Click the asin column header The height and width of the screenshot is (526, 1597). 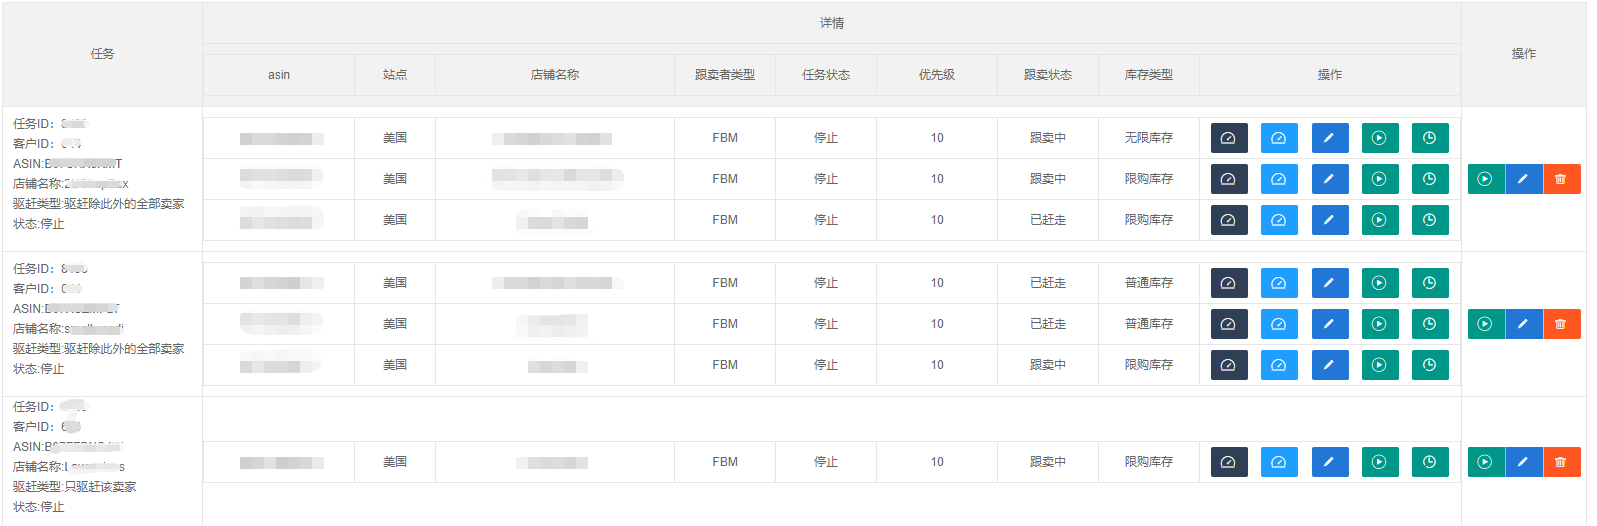click(279, 75)
